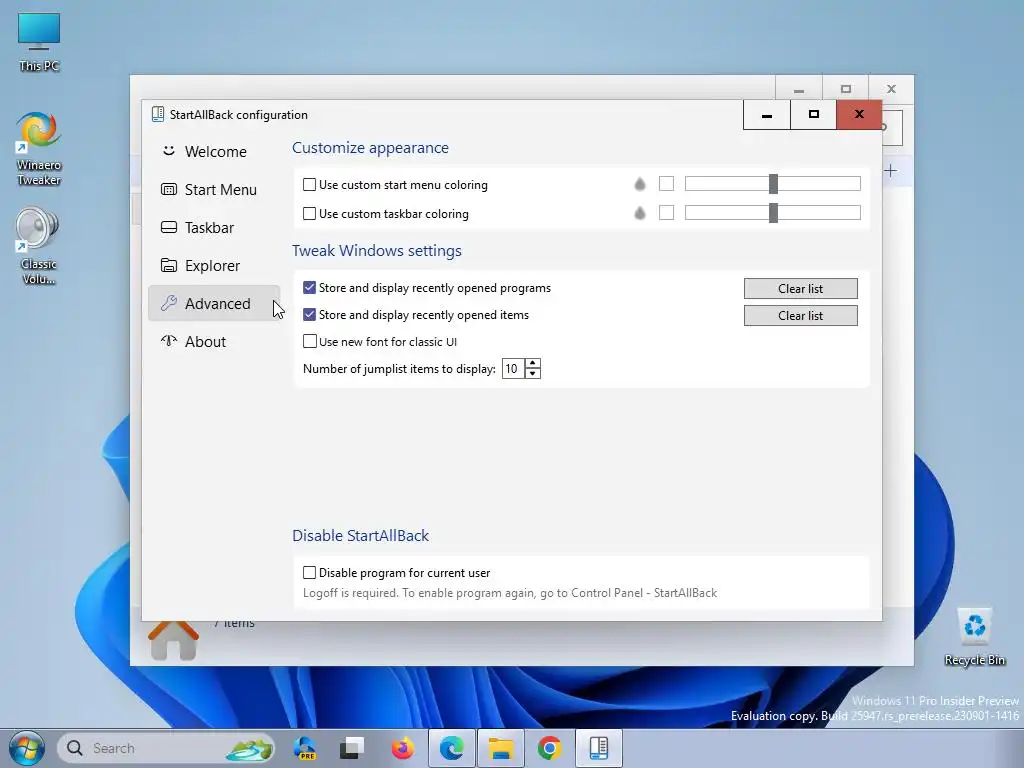
Task: Clear list of recently opened items
Action: click(801, 315)
